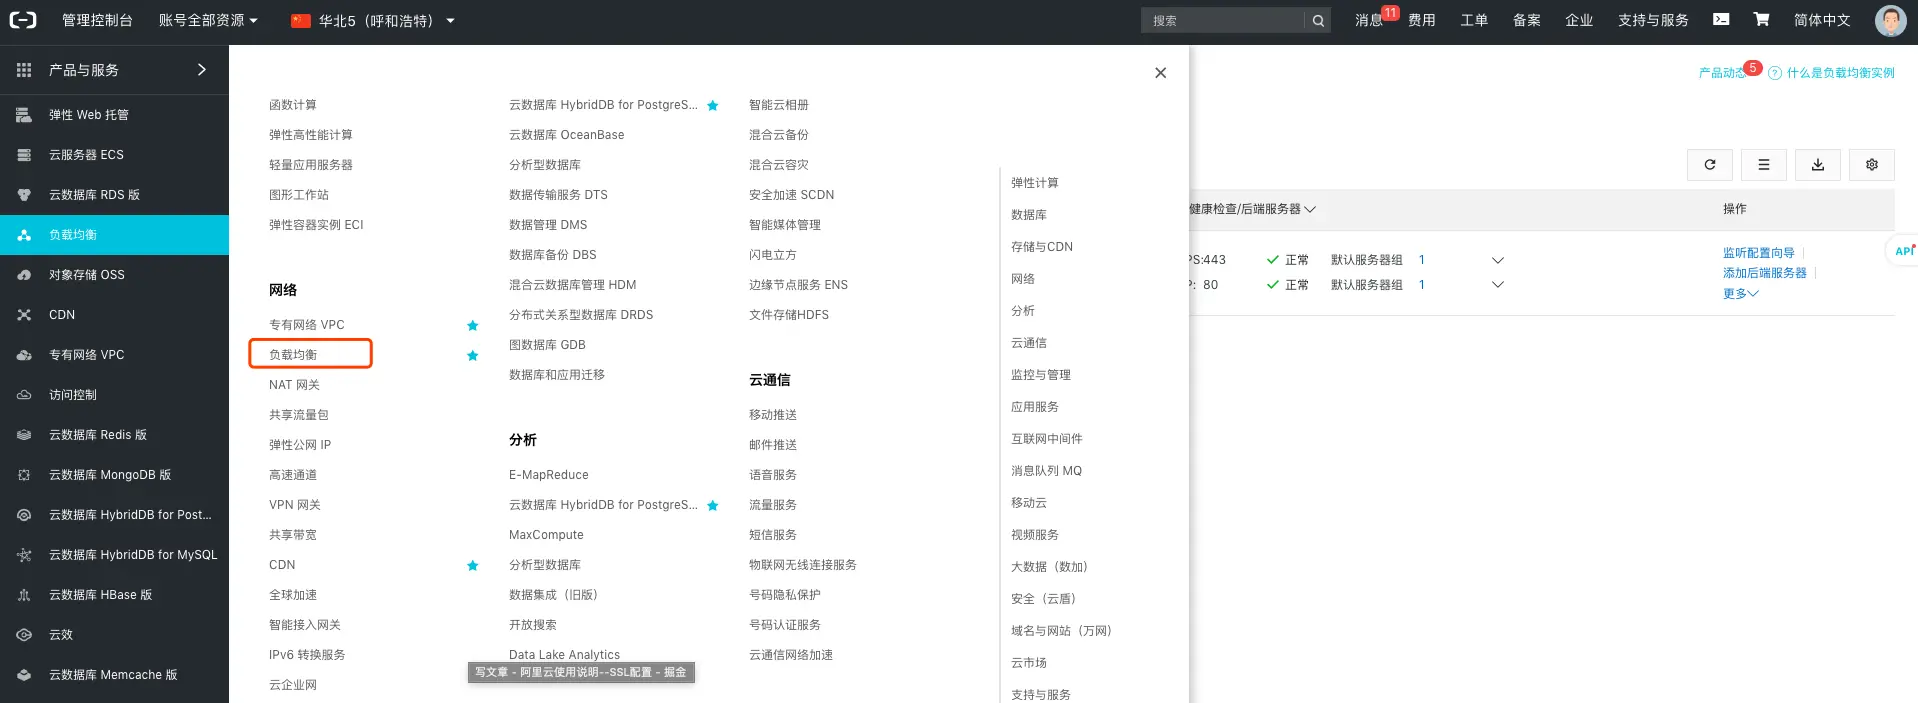The image size is (1918, 703).
Task: Expand 产品与服务 arrow in sidebar
Action: tap(202, 70)
